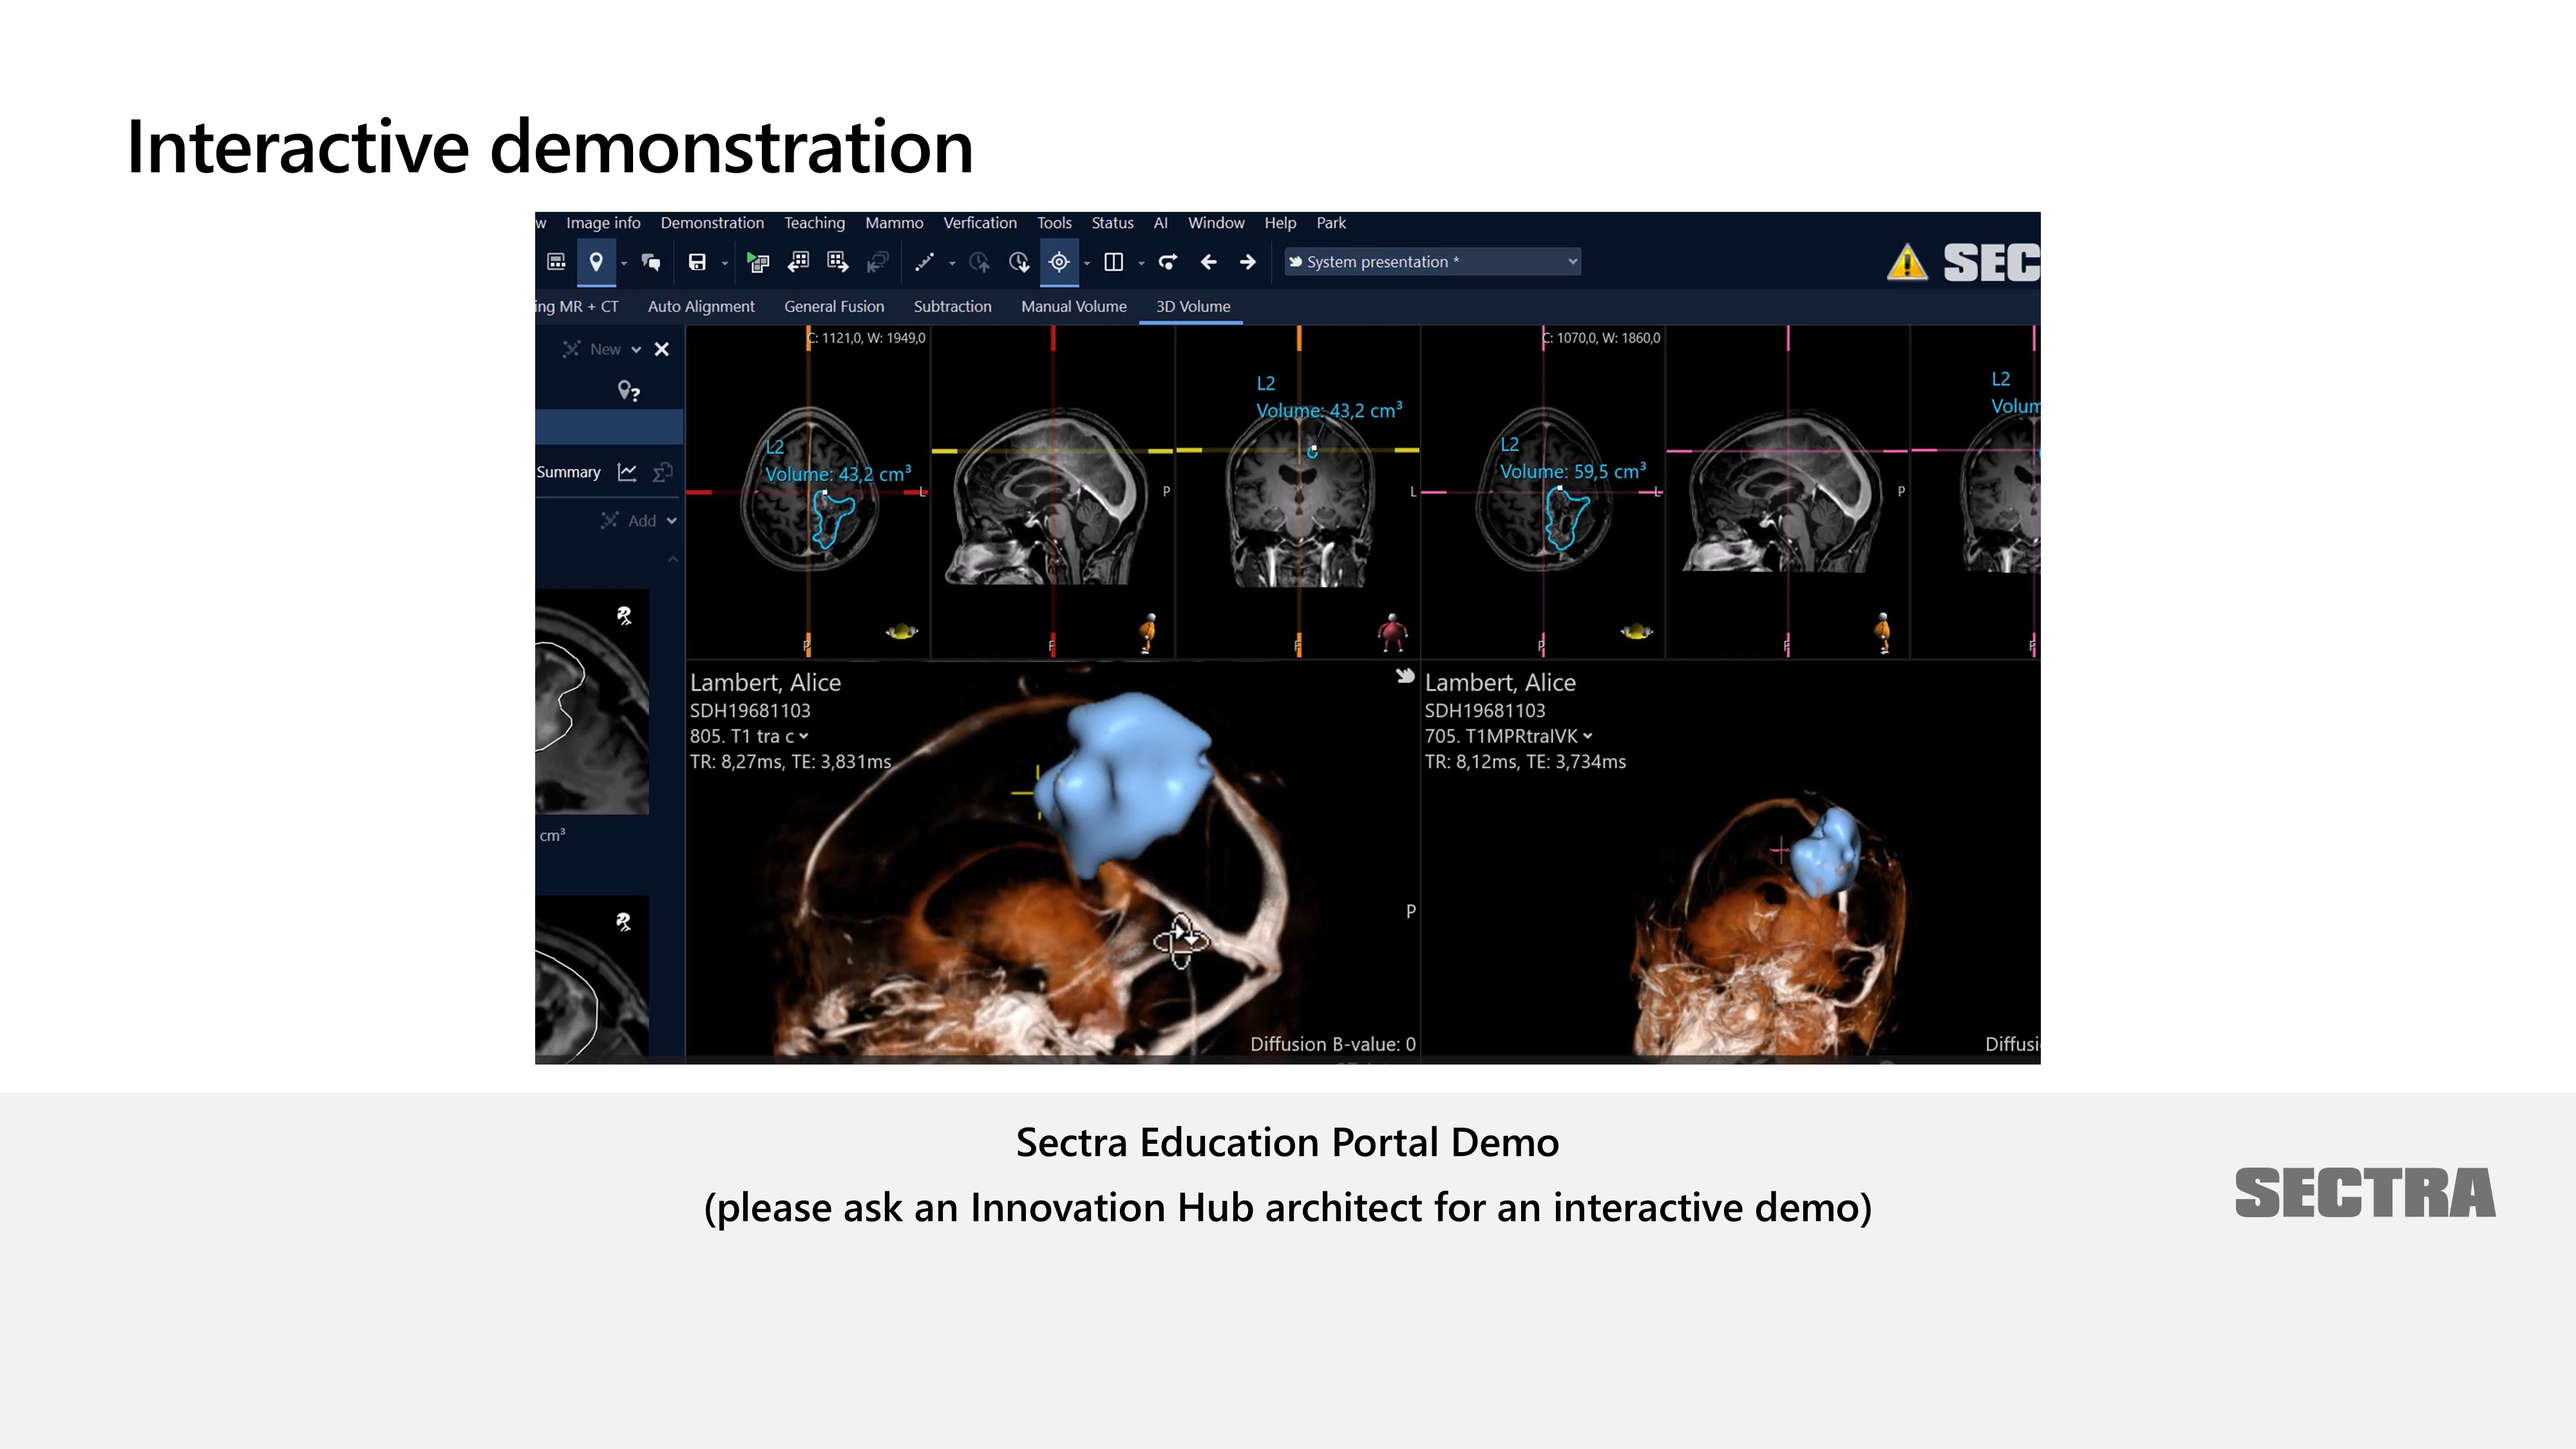Collapse the section with up chevron
2576x1449 pixels.
pos(673,559)
